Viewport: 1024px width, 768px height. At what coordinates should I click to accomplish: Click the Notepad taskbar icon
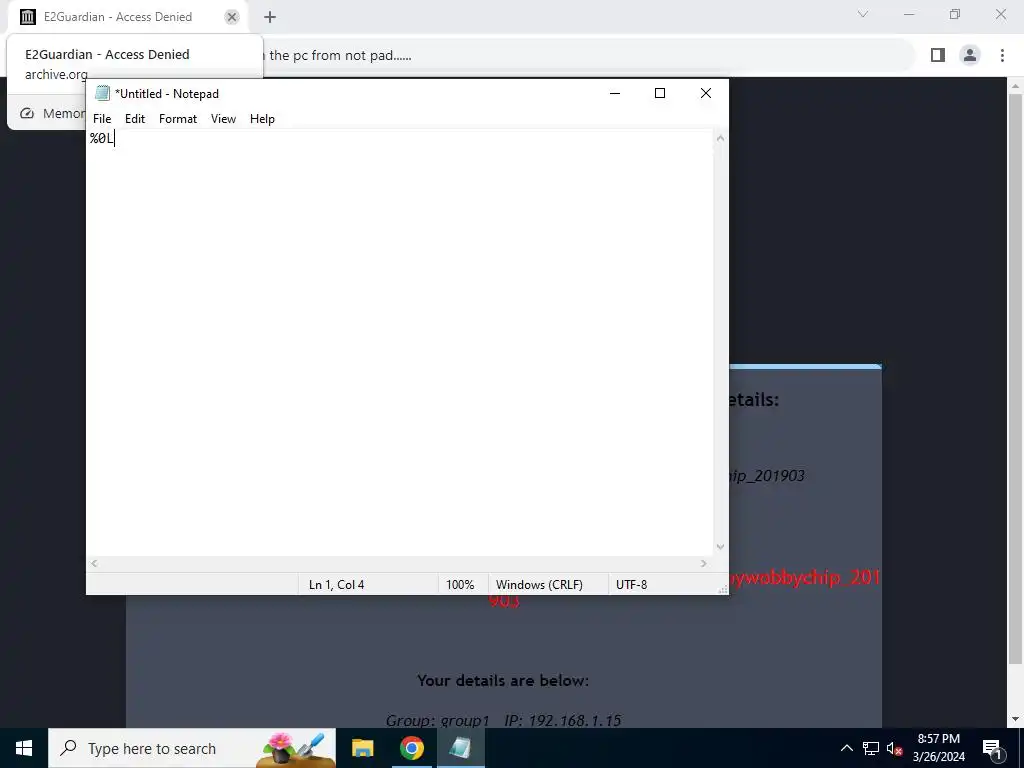(x=460, y=748)
